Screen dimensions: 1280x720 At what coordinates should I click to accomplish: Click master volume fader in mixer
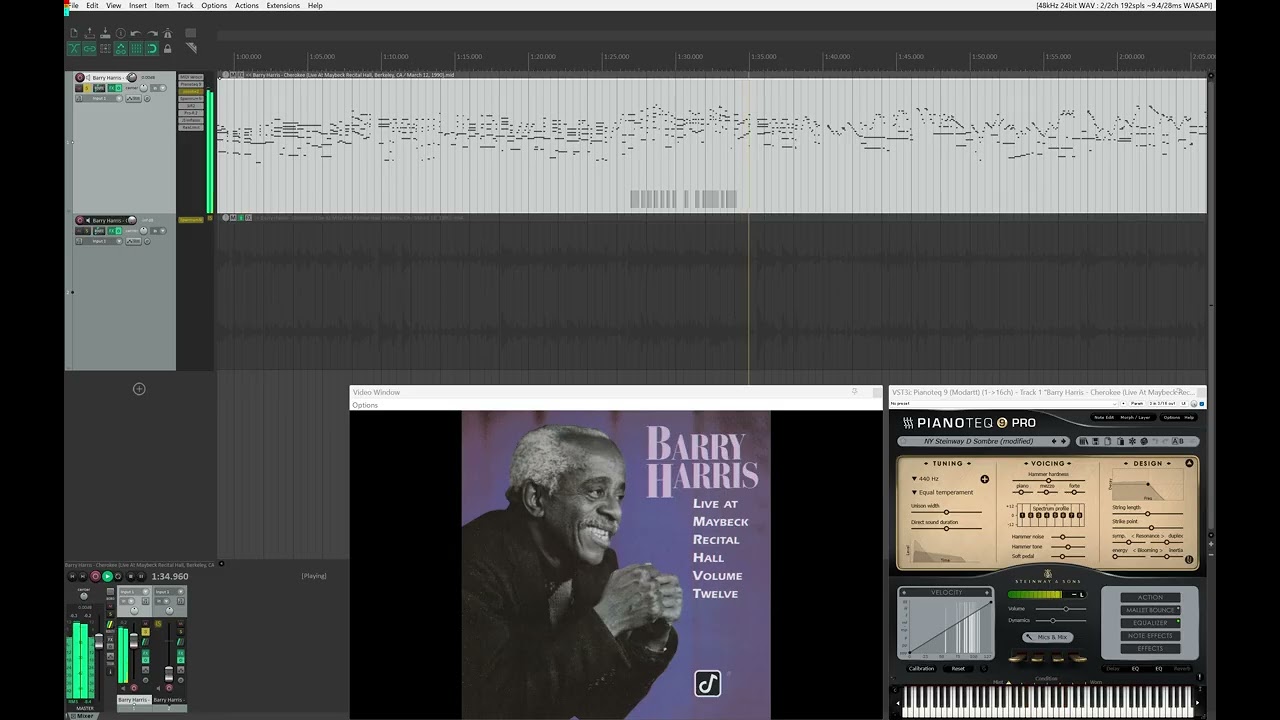click(x=99, y=641)
